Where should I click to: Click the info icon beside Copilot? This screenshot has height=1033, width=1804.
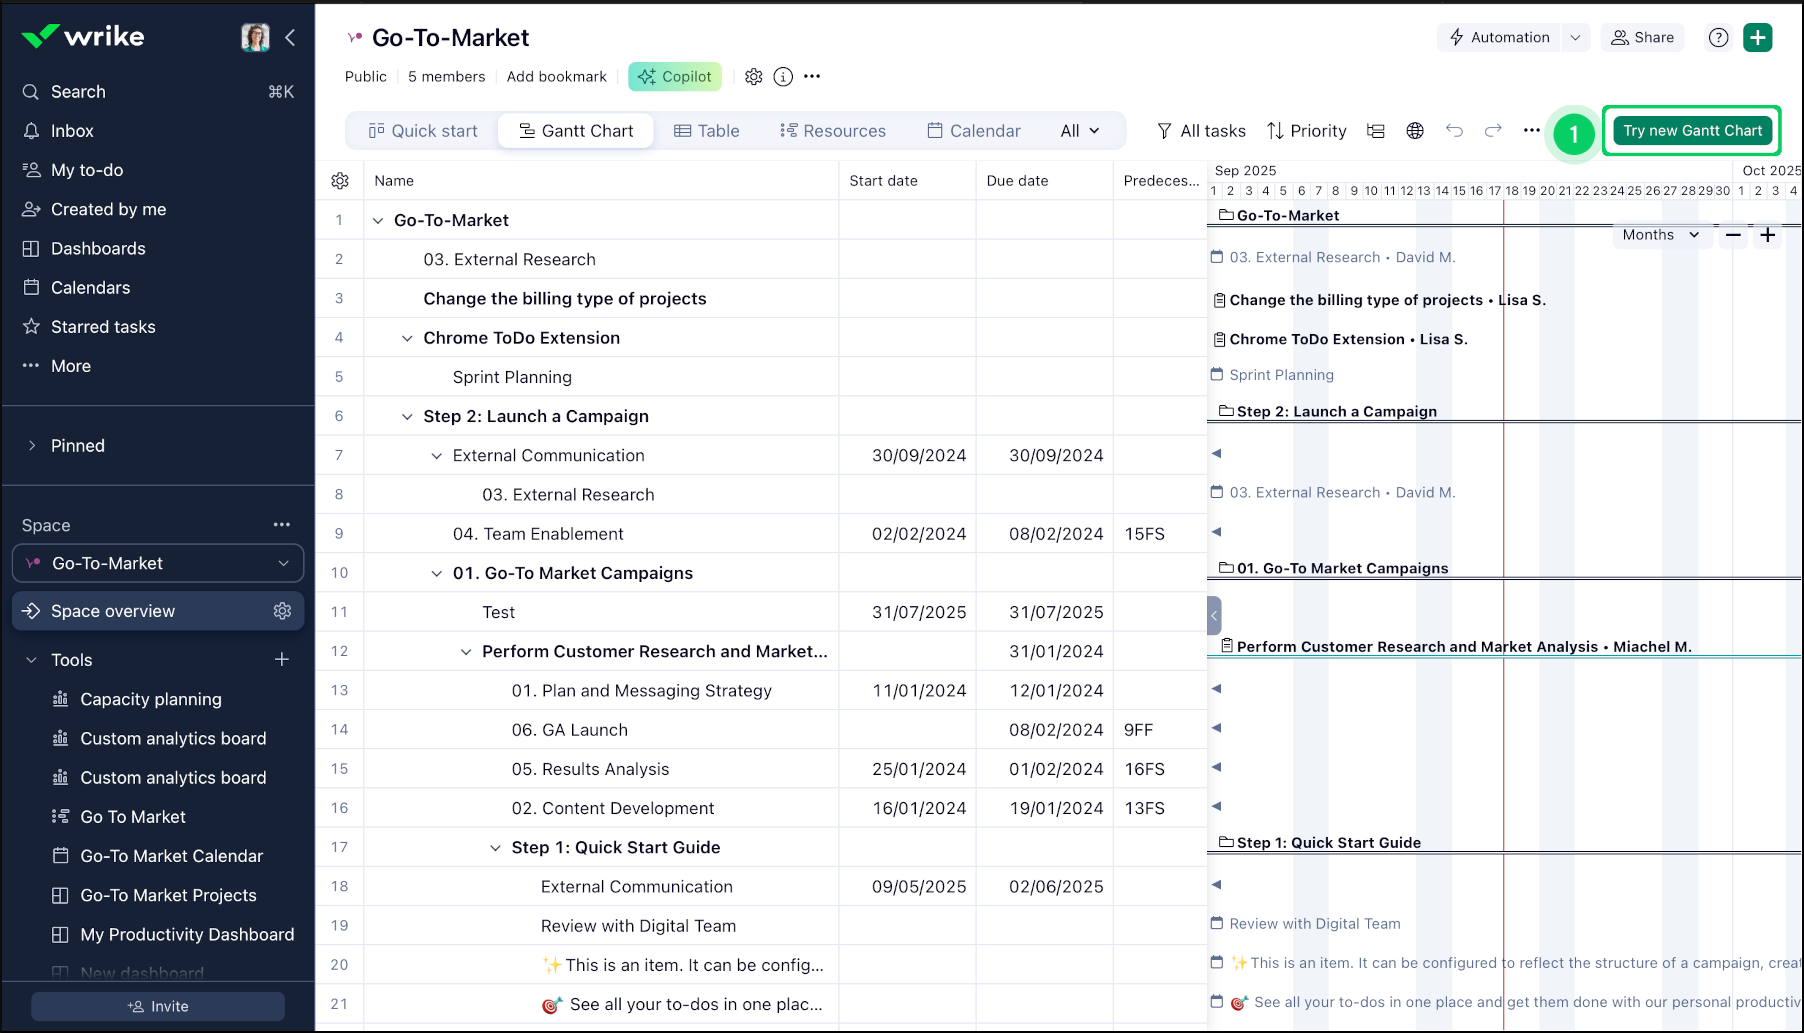783,77
